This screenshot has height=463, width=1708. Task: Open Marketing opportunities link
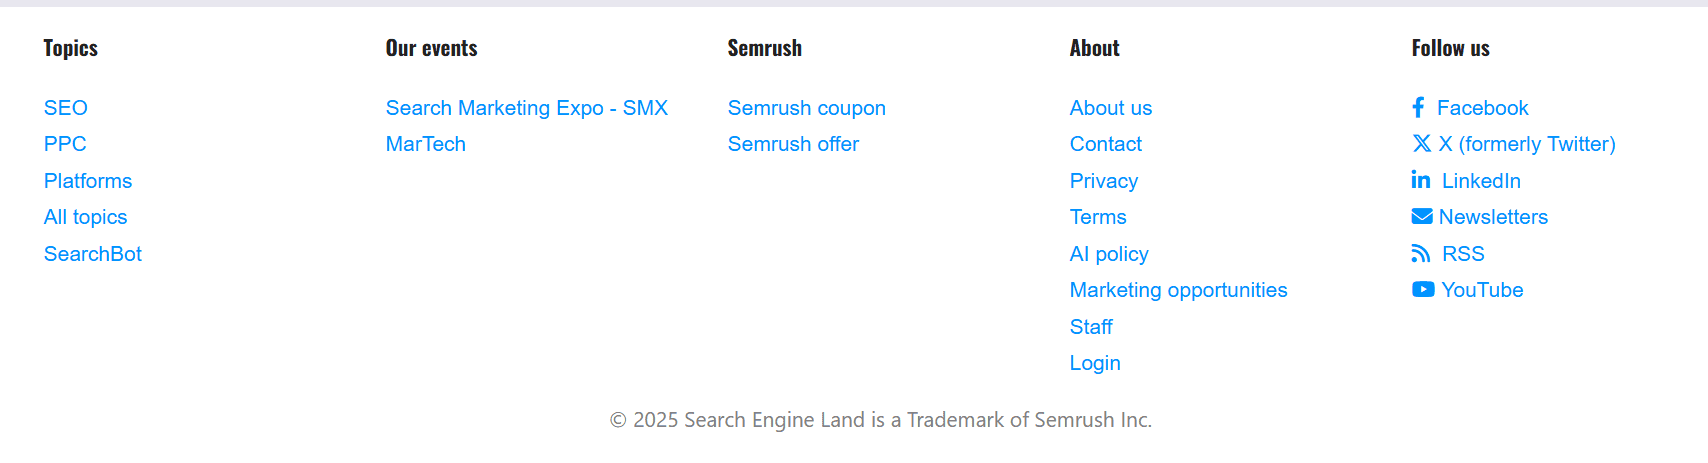[1179, 290]
